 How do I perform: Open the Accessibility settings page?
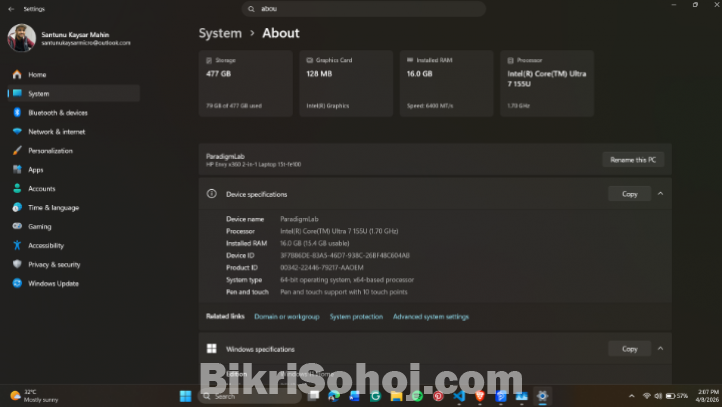[x=46, y=245]
